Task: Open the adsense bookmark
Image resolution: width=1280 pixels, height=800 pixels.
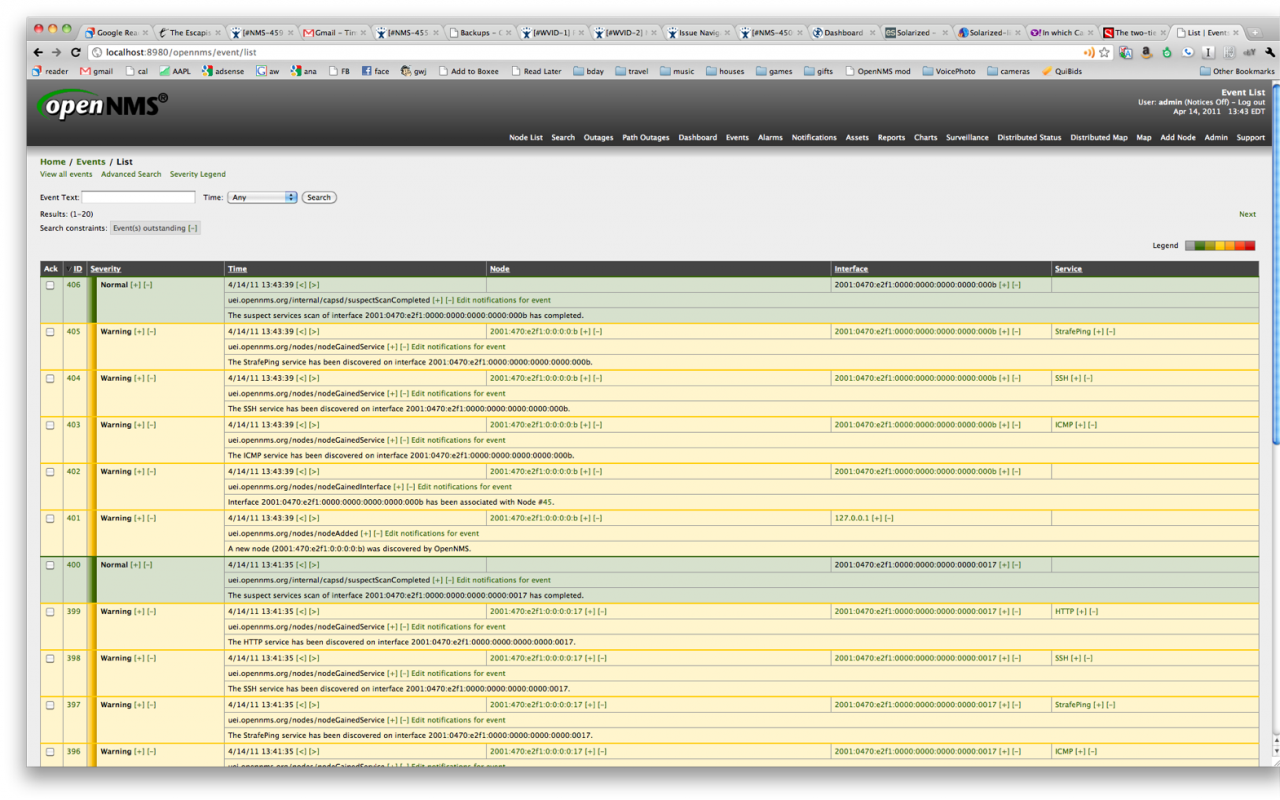Action: [224, 71]
